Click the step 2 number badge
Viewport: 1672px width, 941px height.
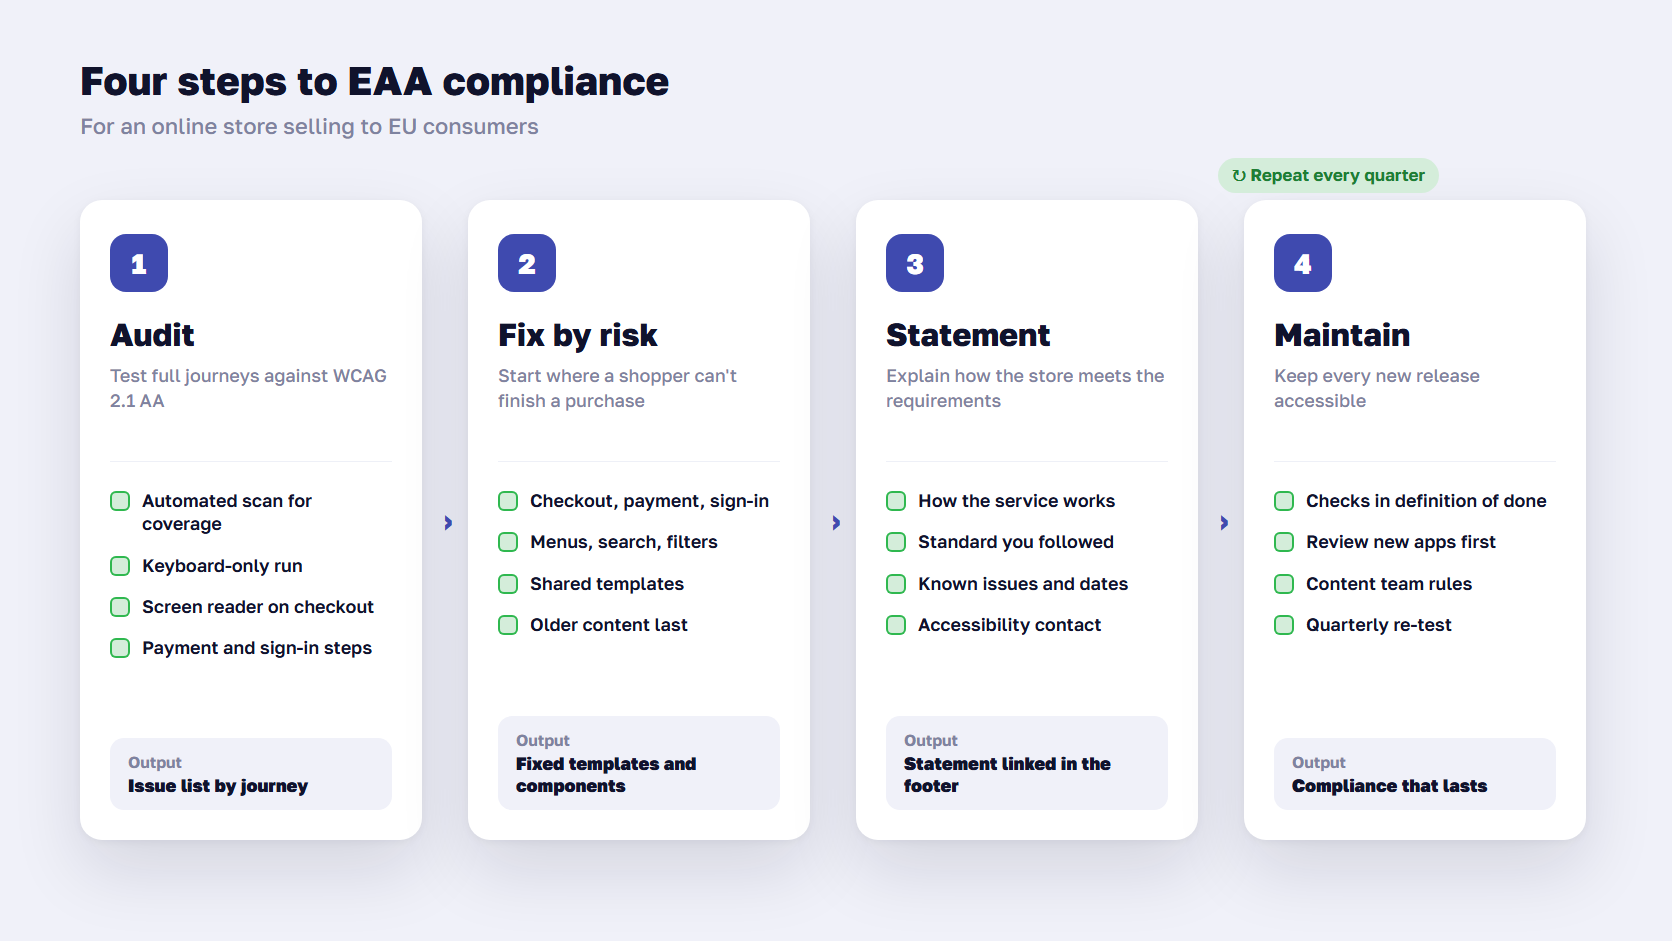click(527, 263)
